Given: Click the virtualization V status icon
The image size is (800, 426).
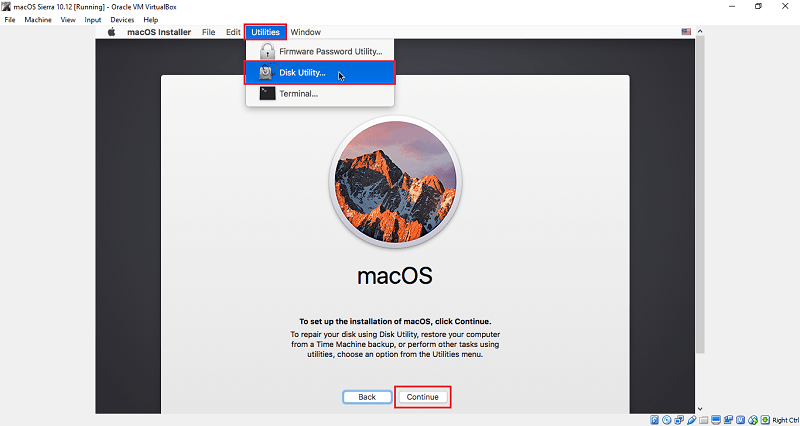Looking at the screenshot, I should [740, 420].
